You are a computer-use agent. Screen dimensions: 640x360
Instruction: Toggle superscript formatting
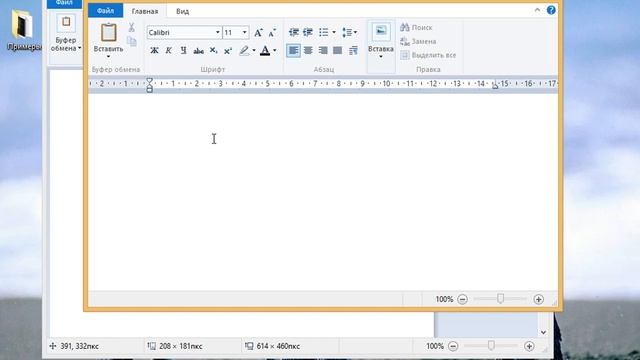click(x=228, y=51)
